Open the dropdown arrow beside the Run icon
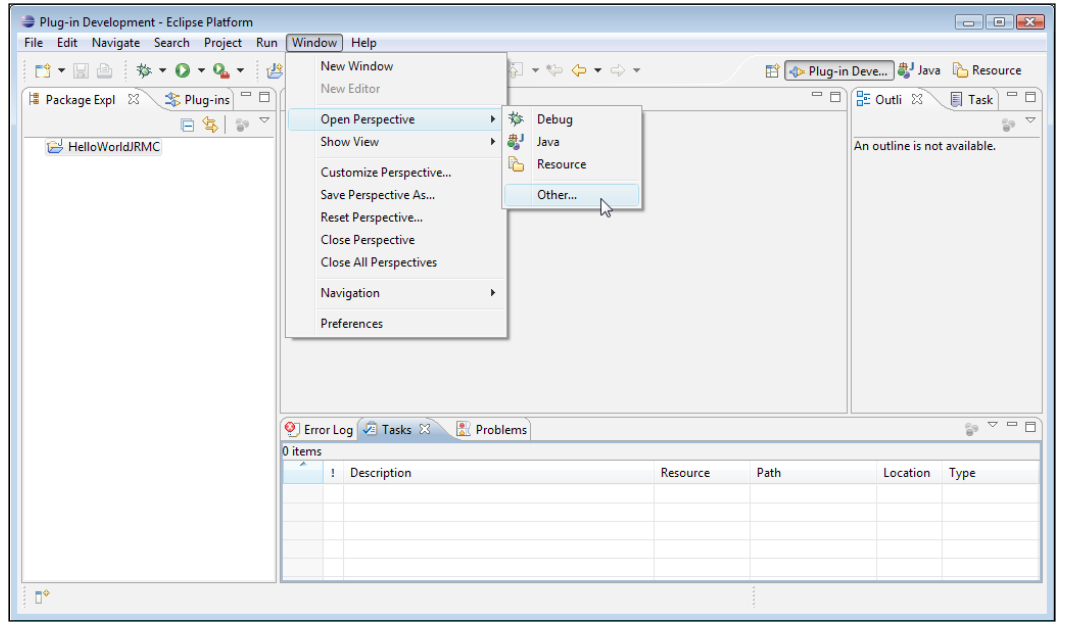This screenshot has height=626, width=1065. pyautogui.click(x=201, y=70)
